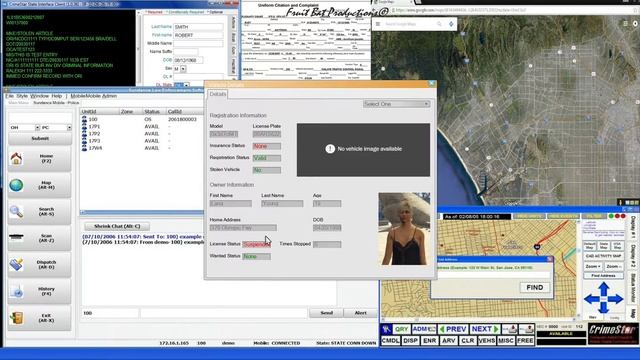Click the second officer icon before status panel
640x360 pixels.
(x=527, y=329)
